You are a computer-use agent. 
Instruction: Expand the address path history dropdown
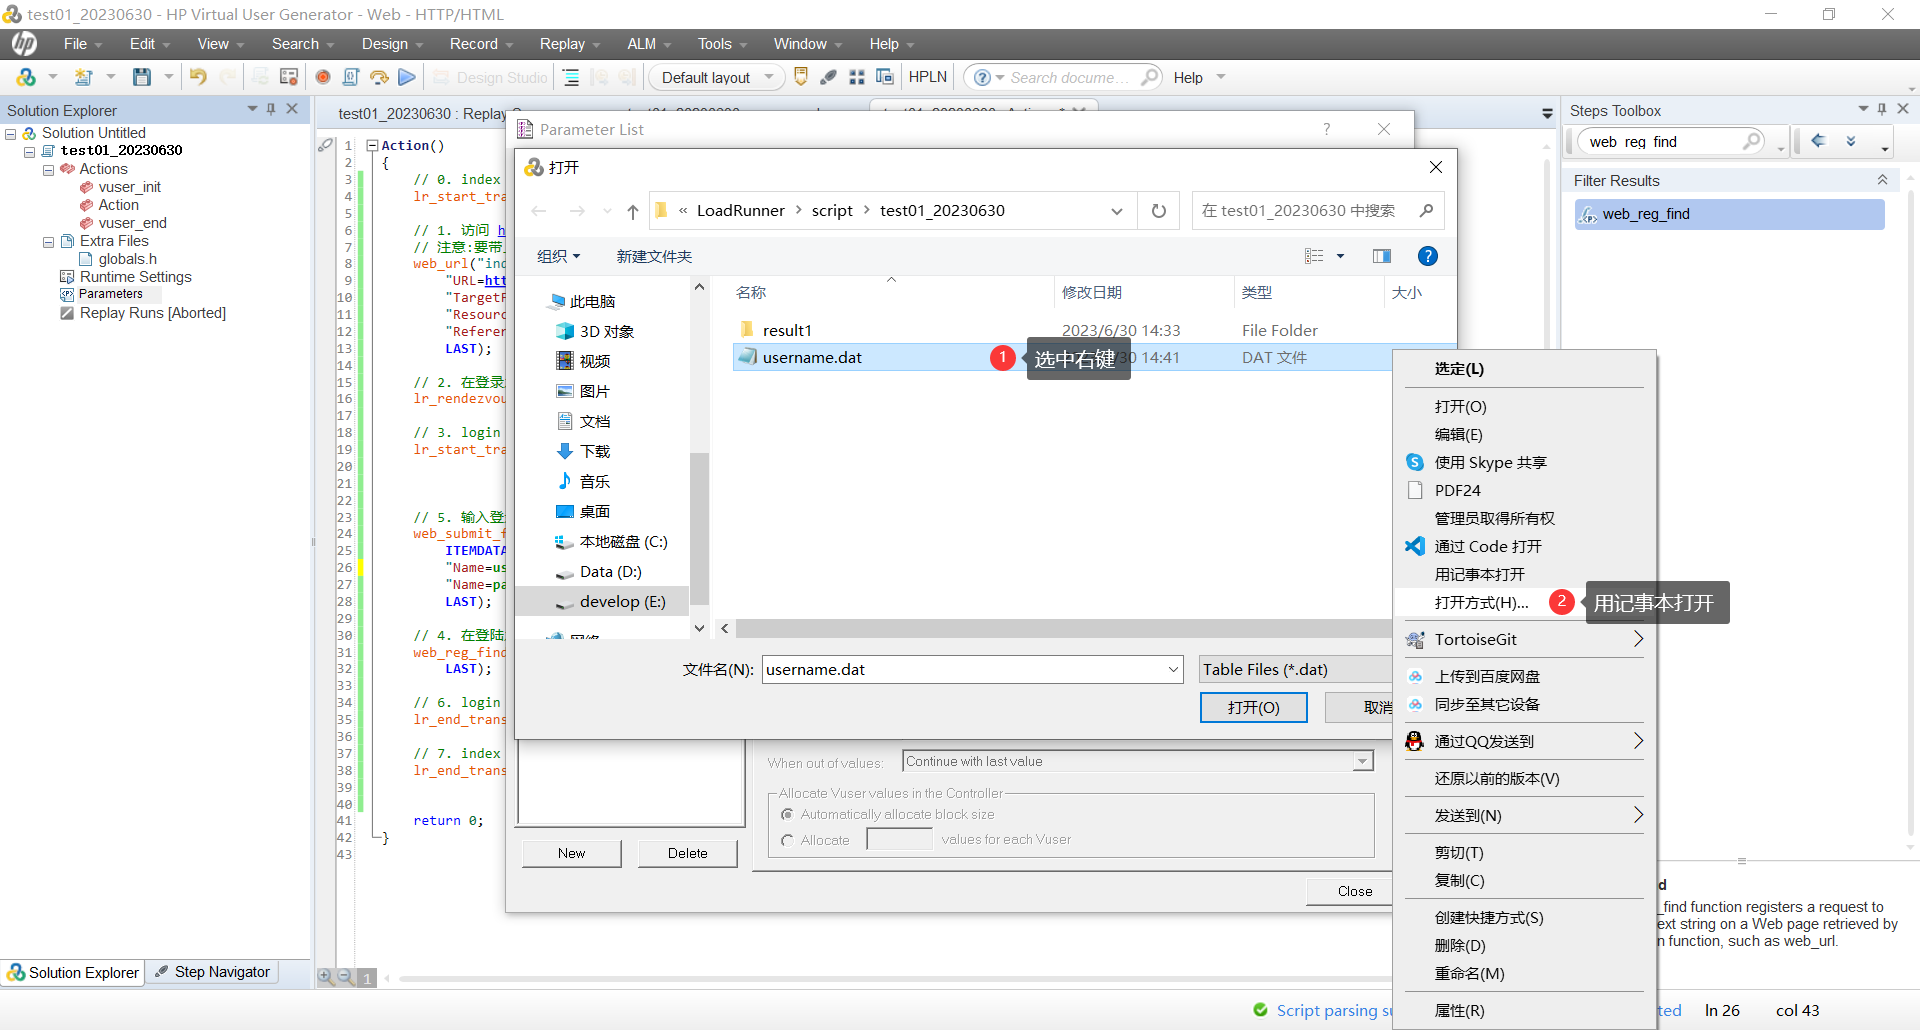click(x=1117, y=211)
